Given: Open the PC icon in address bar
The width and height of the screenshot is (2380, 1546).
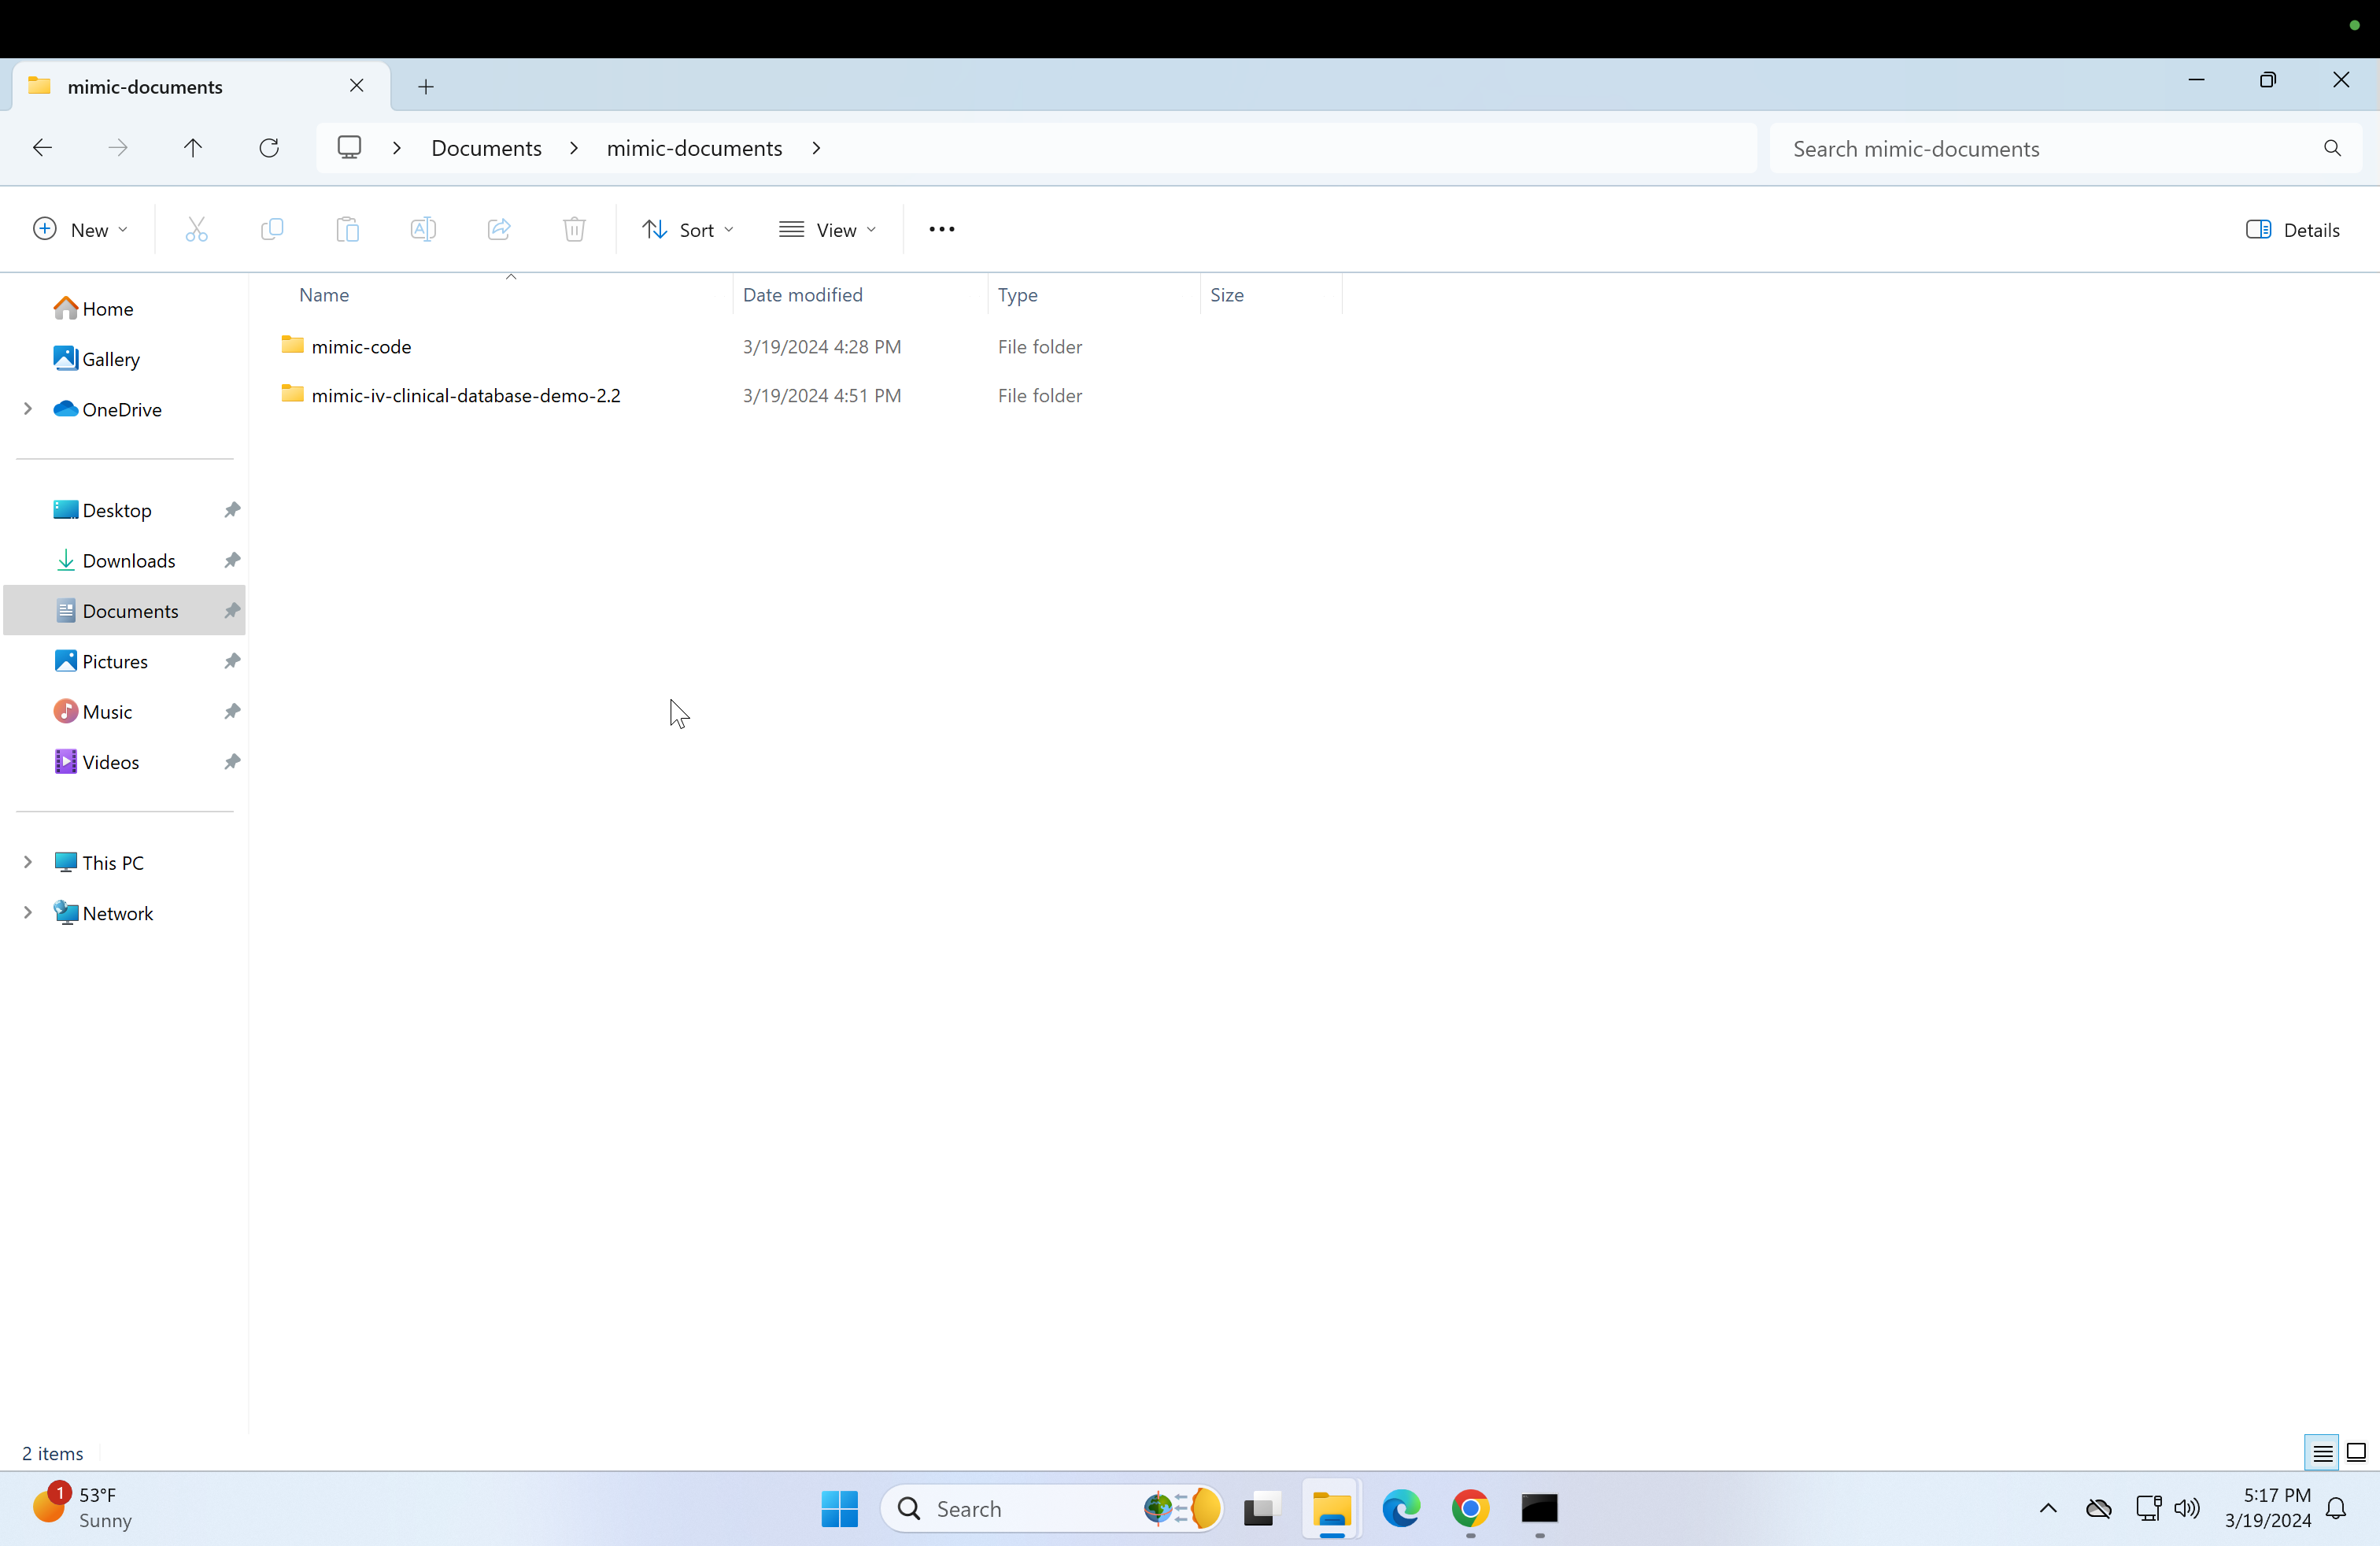Looking at the screenshot, I should click(x=349, y=148).
